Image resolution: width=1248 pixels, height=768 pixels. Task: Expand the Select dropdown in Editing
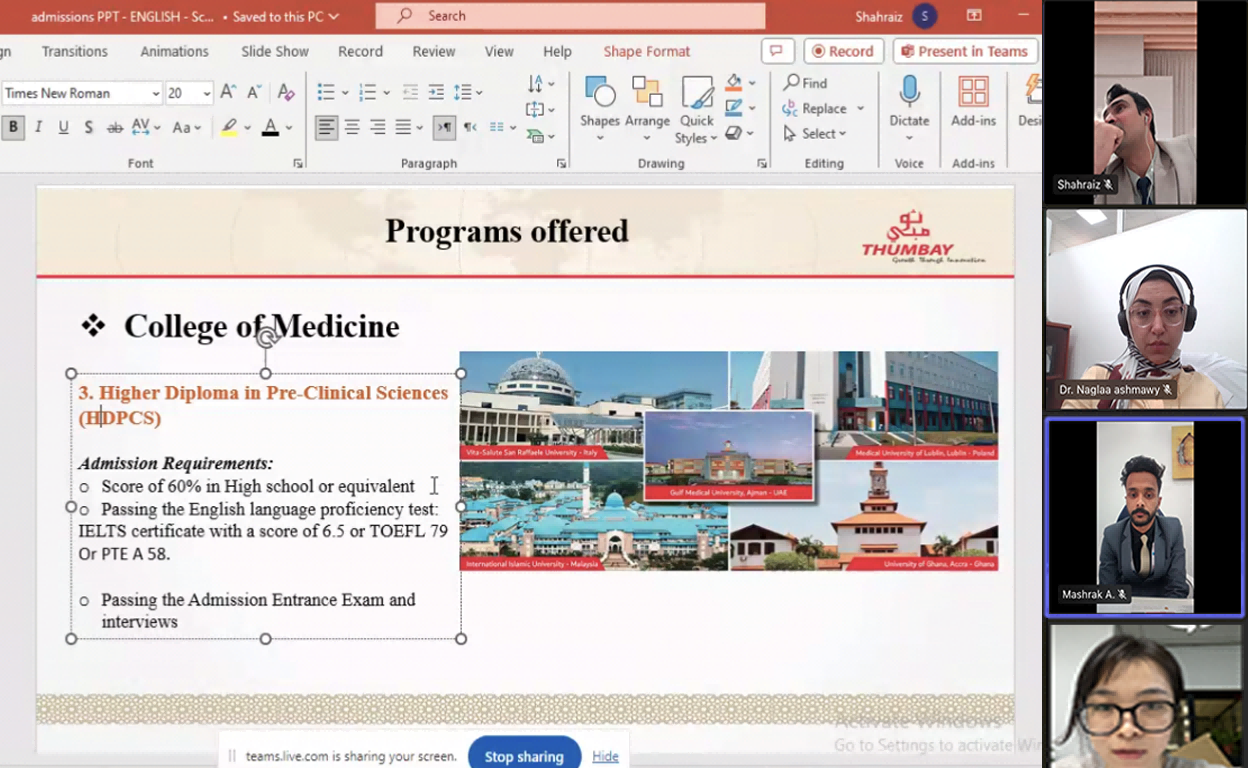tap(816, 133)
